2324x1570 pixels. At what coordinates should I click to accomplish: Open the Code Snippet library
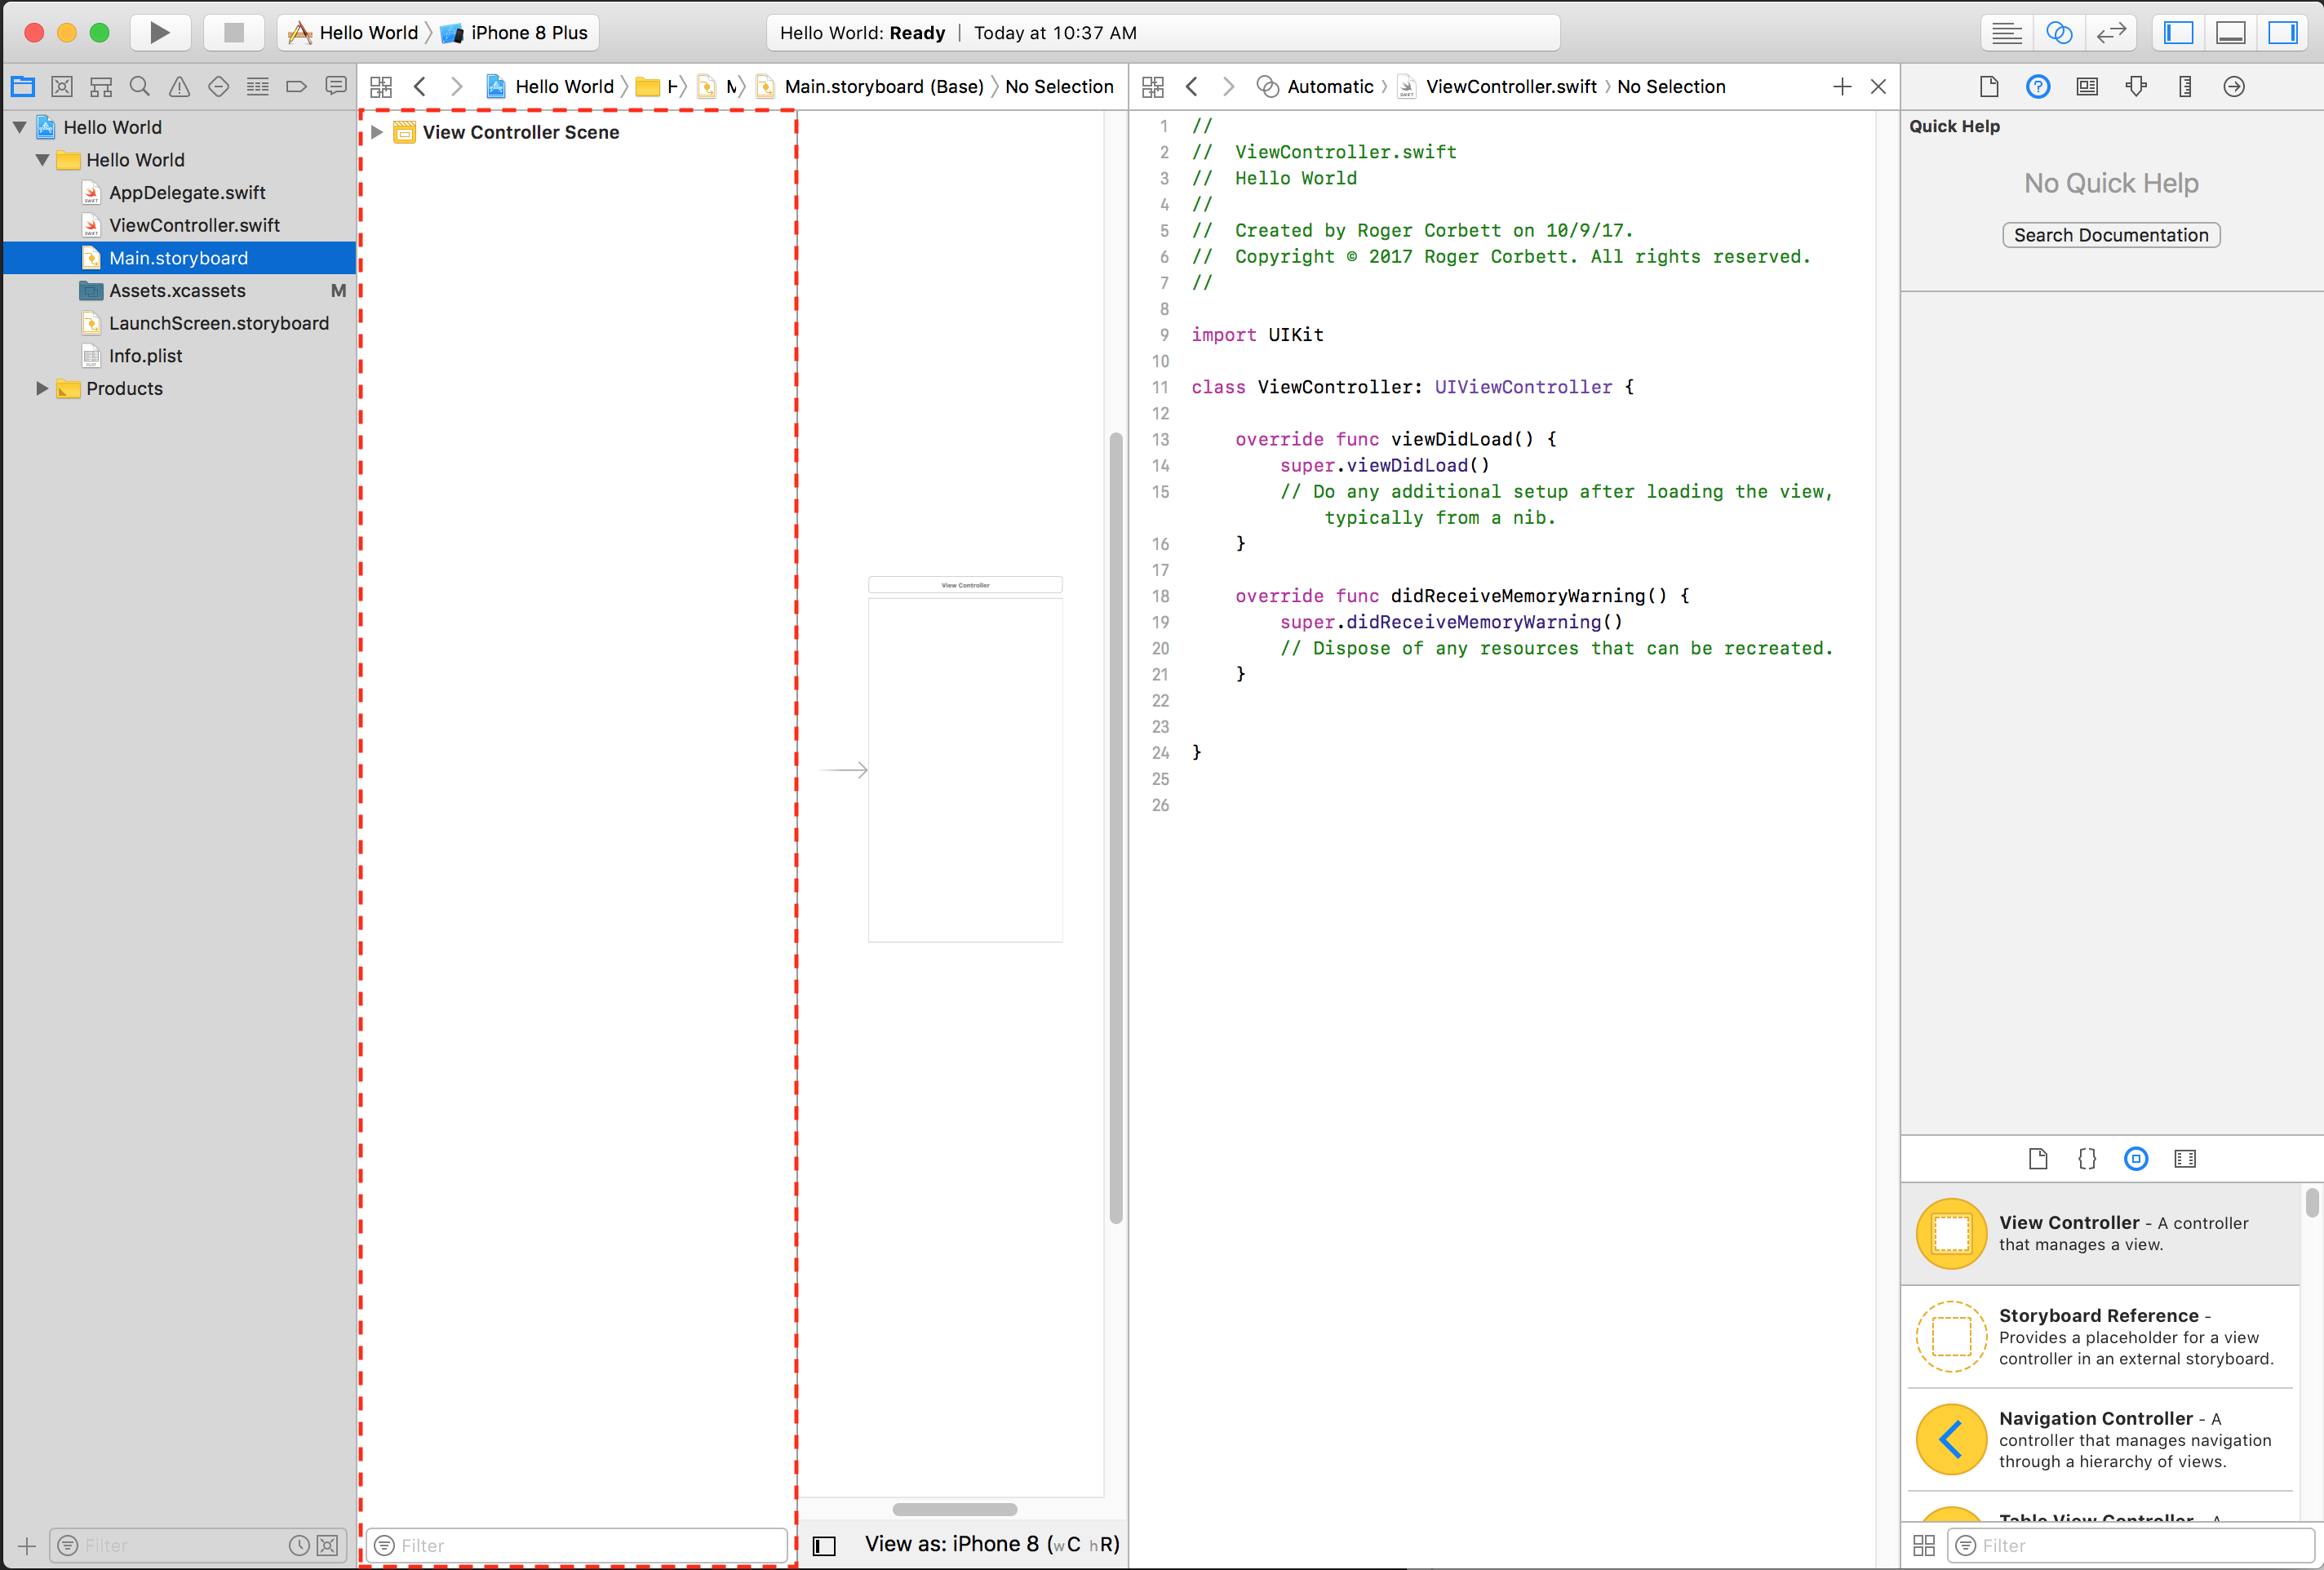[x=2086, y=1158]
